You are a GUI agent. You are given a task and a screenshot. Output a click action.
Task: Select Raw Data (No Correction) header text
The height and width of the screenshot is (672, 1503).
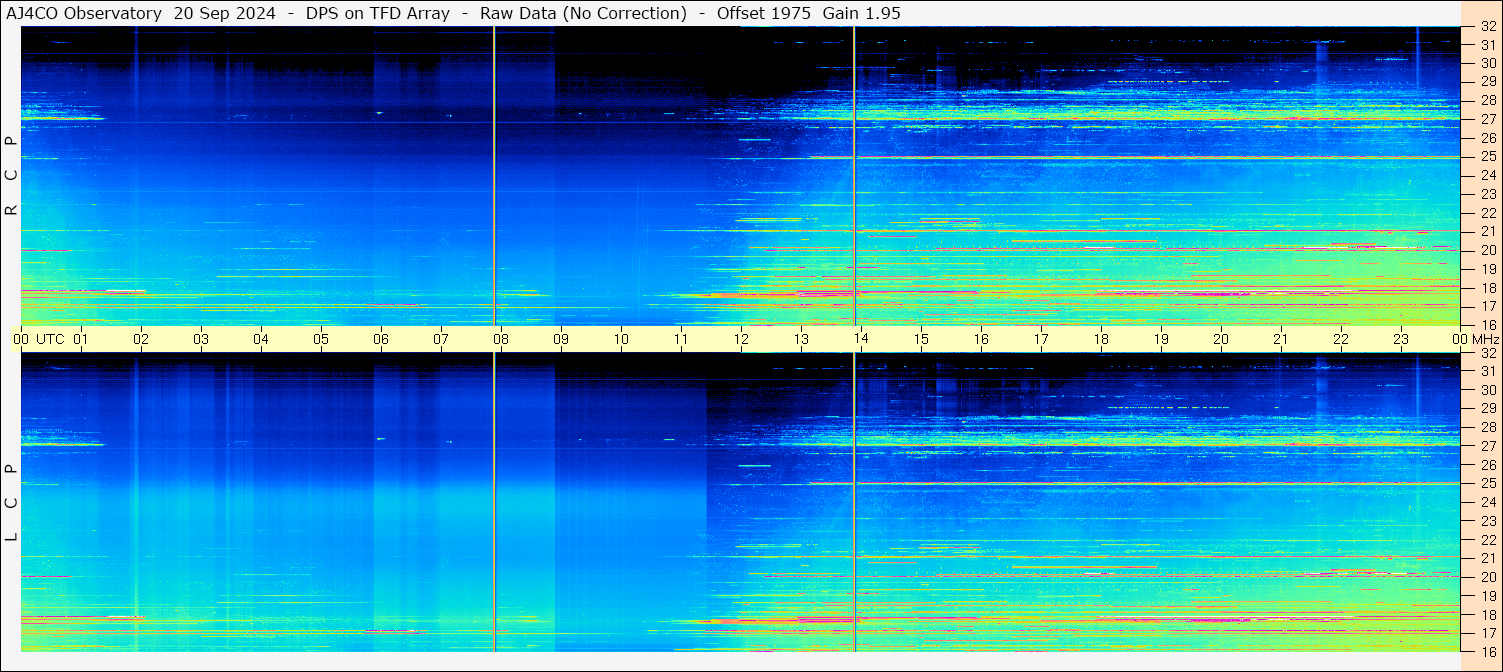[583, 13]
